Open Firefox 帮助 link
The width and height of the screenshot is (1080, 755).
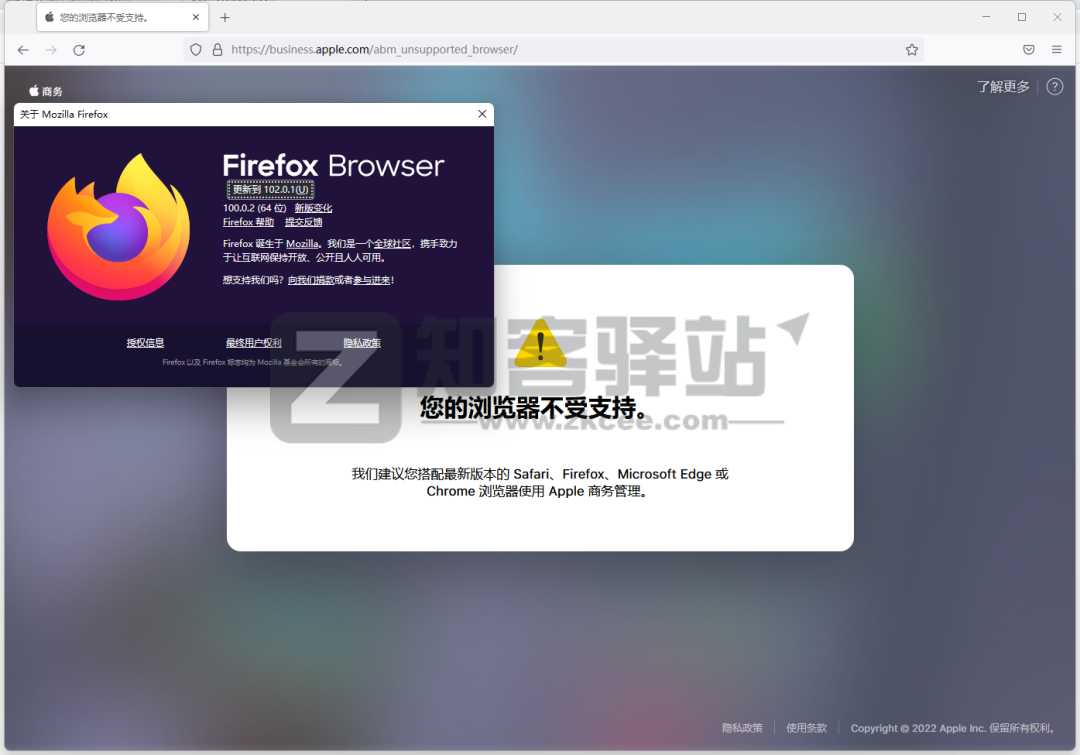[248, 222]
